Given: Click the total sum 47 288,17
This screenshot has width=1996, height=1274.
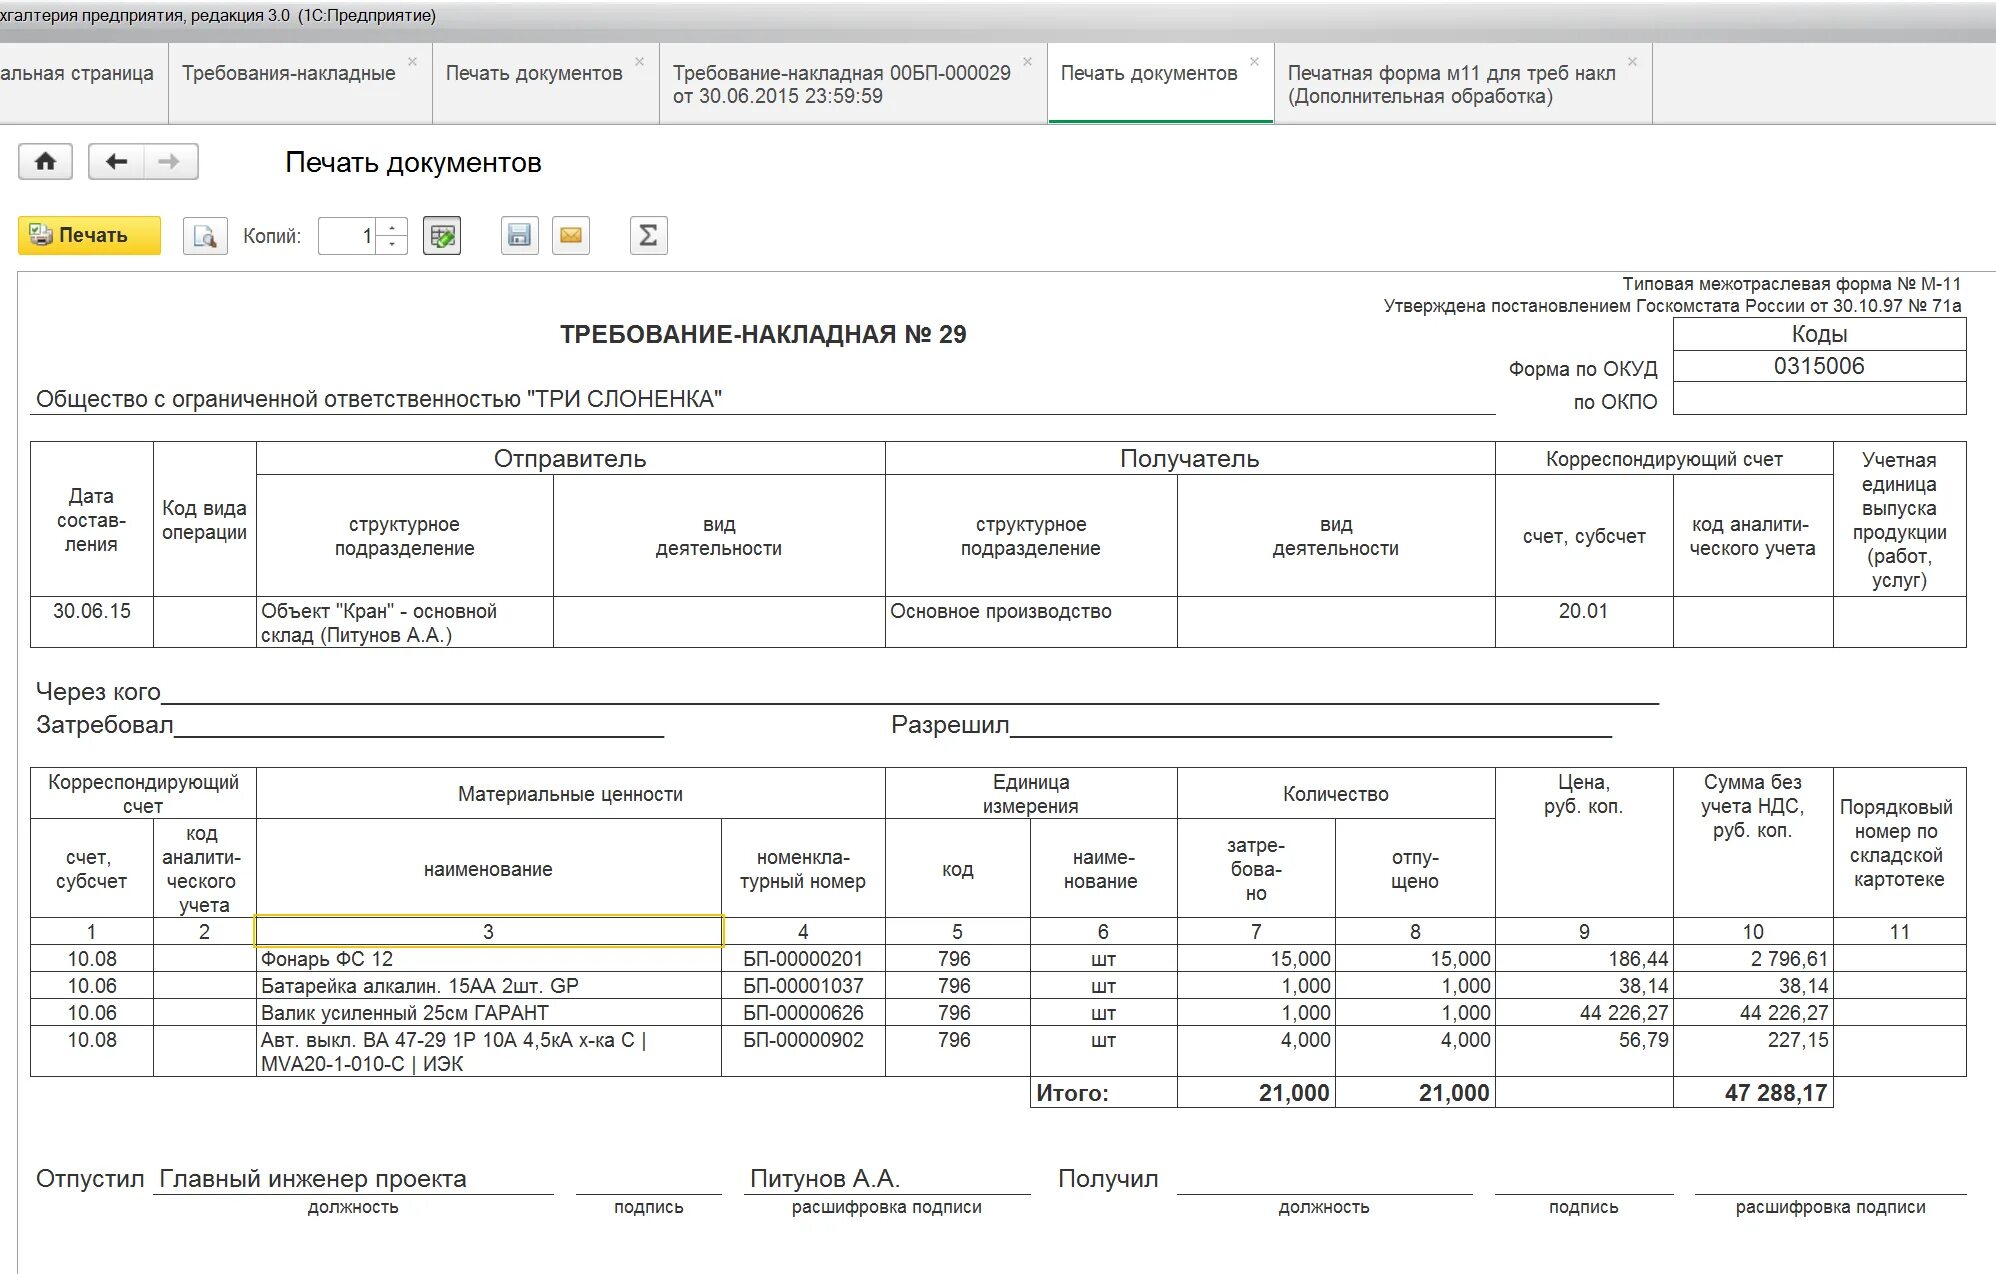Looking at the screenshot, I should [1753, 1092].
